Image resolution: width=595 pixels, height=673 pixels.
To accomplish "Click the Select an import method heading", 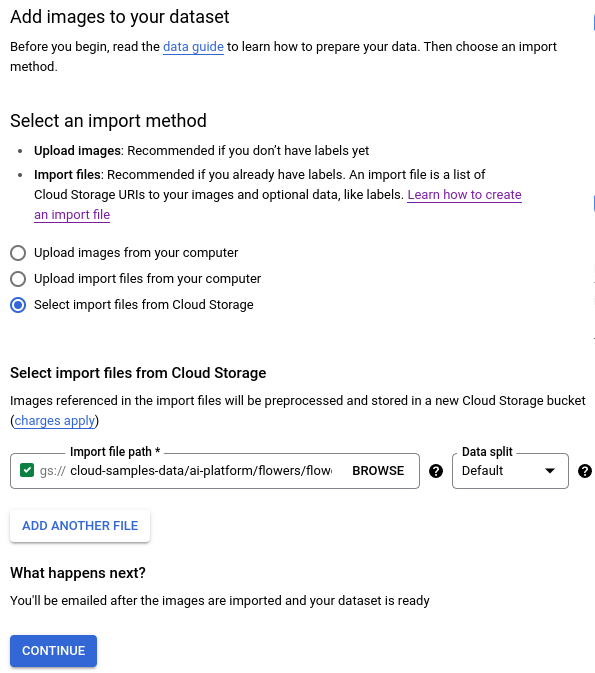I will [108, 121].
